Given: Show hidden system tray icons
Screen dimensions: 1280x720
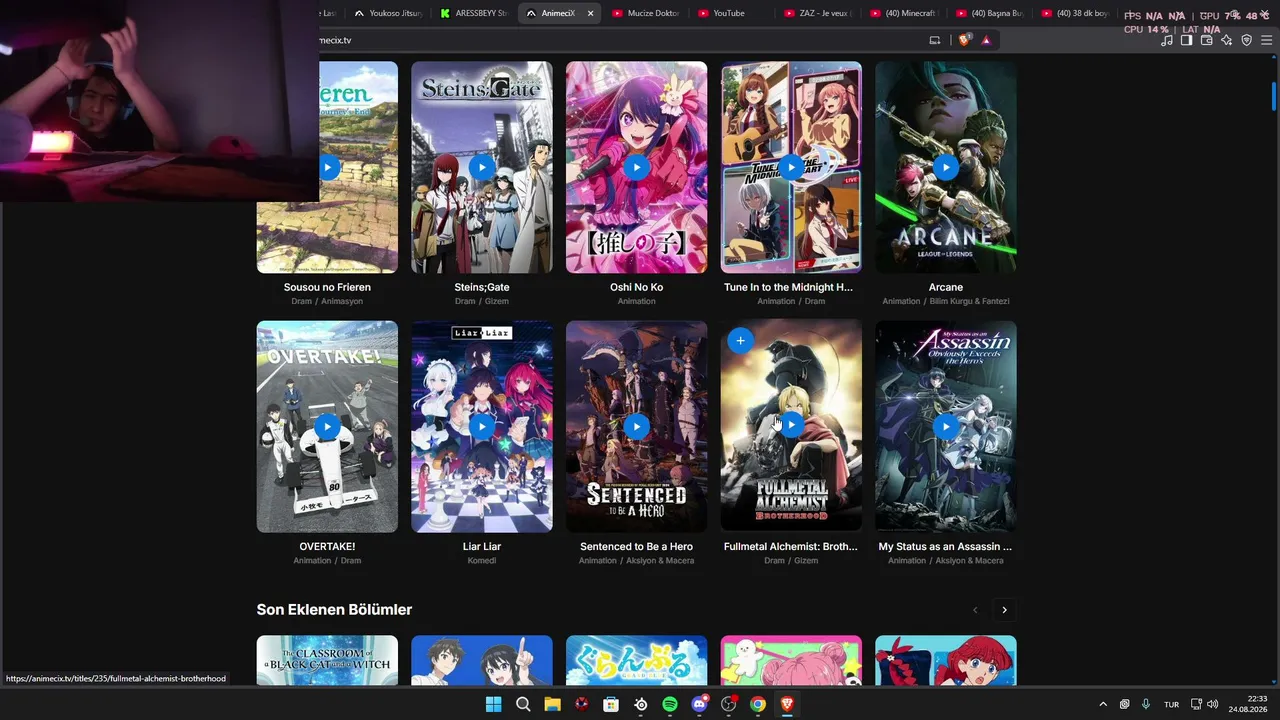Looking at the screenshot, I should (1103, 704).
